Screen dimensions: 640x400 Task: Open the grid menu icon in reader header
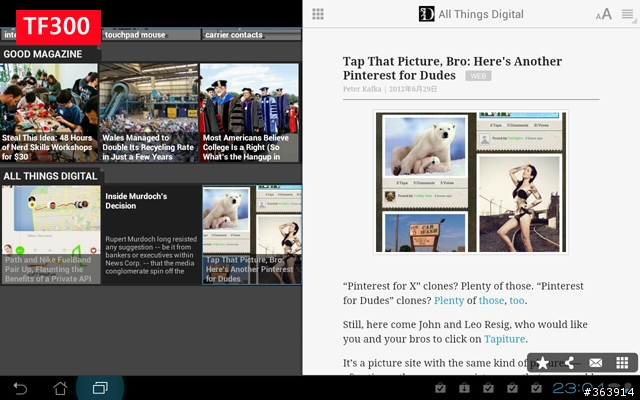coord(318,14)
